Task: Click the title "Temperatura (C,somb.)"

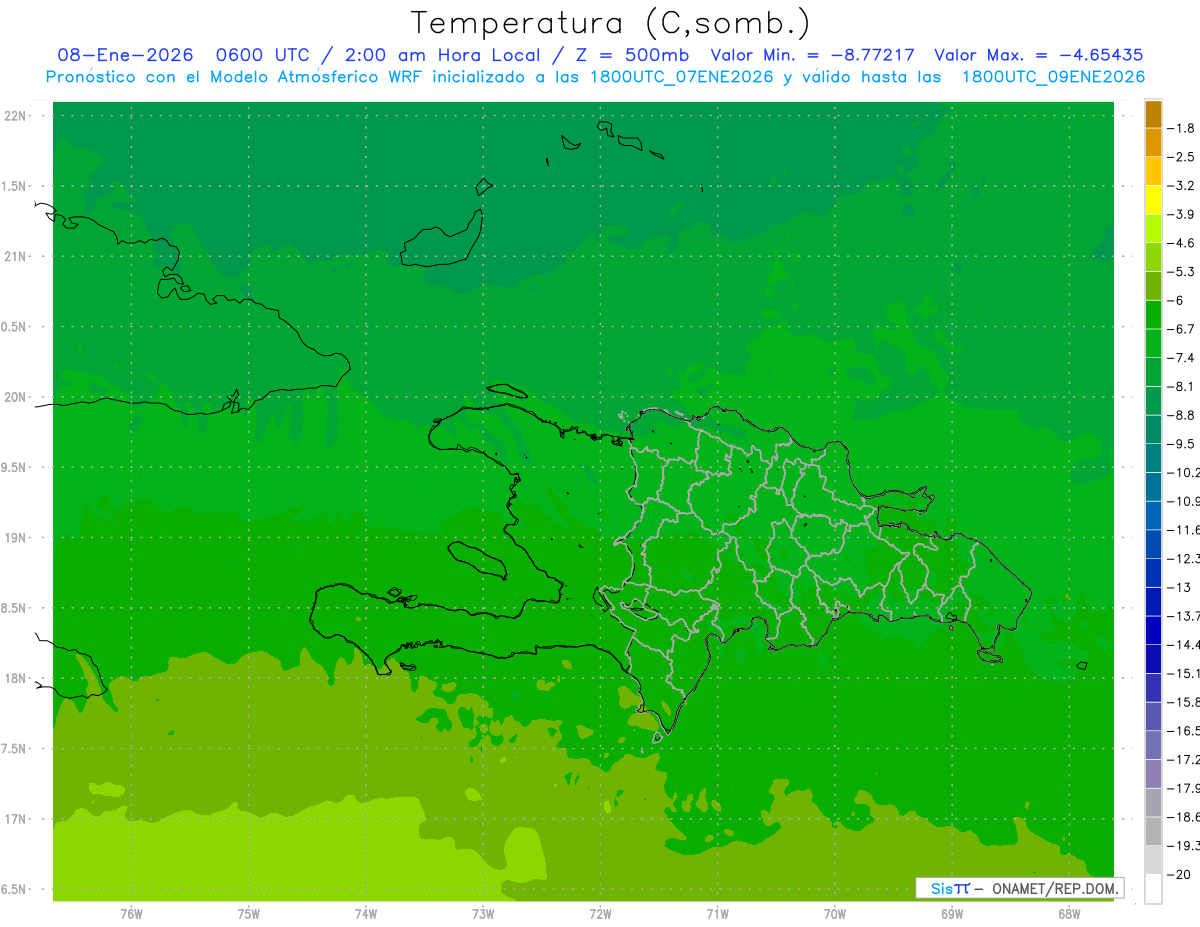Action: 611,23
